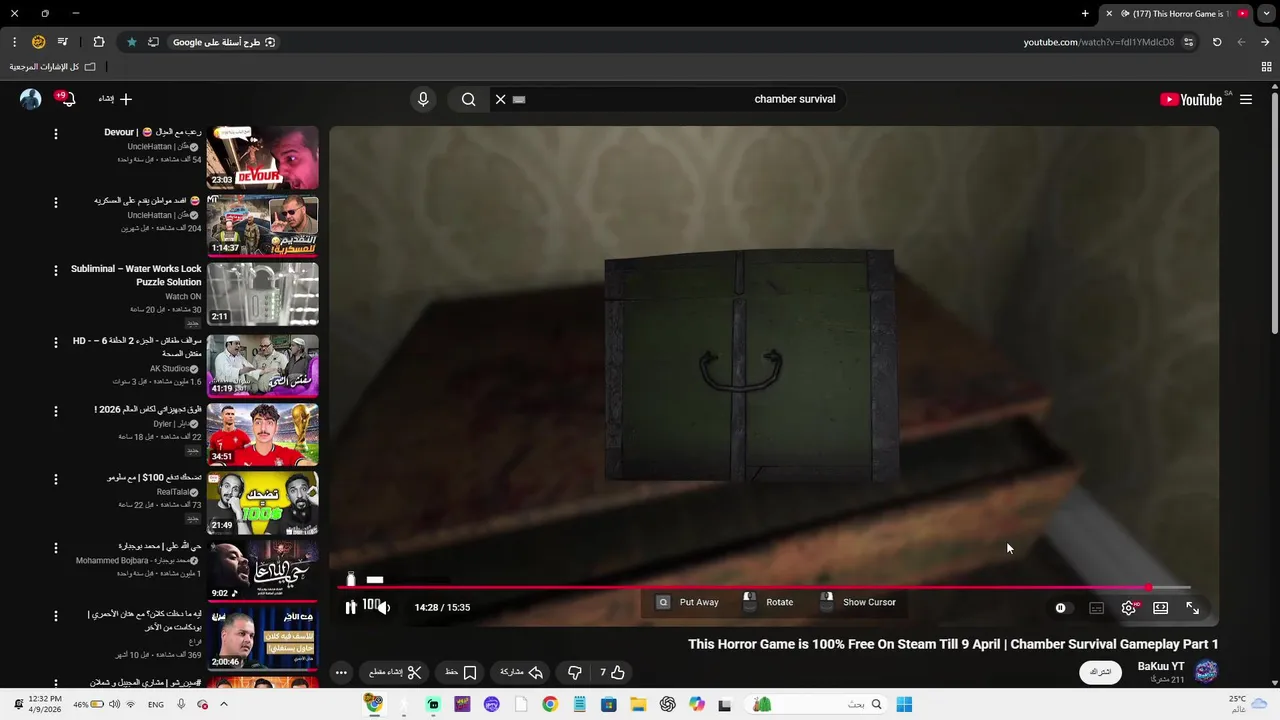Mute the video volume speaker icon

click(x=384, y=607)
